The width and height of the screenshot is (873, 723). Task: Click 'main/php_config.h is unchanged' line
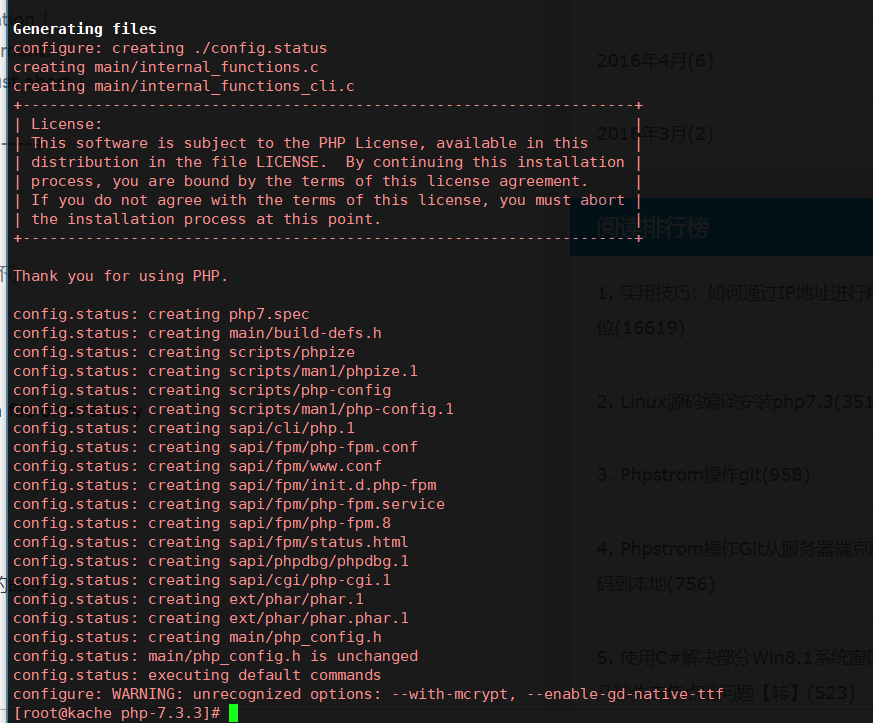[x=215, y=656]
